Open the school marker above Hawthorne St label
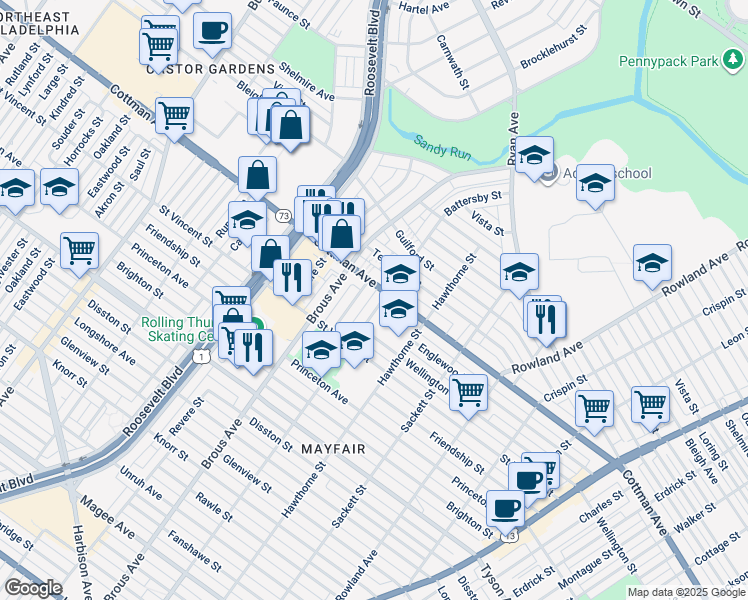The height and width of the screenshot is (600, 748). (398, 311)
